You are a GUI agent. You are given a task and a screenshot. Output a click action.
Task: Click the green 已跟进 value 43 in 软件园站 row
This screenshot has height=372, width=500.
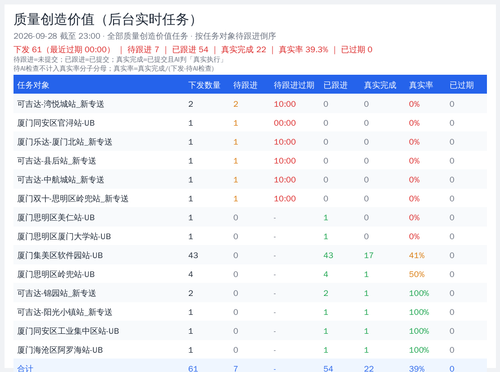pos(328,256)
